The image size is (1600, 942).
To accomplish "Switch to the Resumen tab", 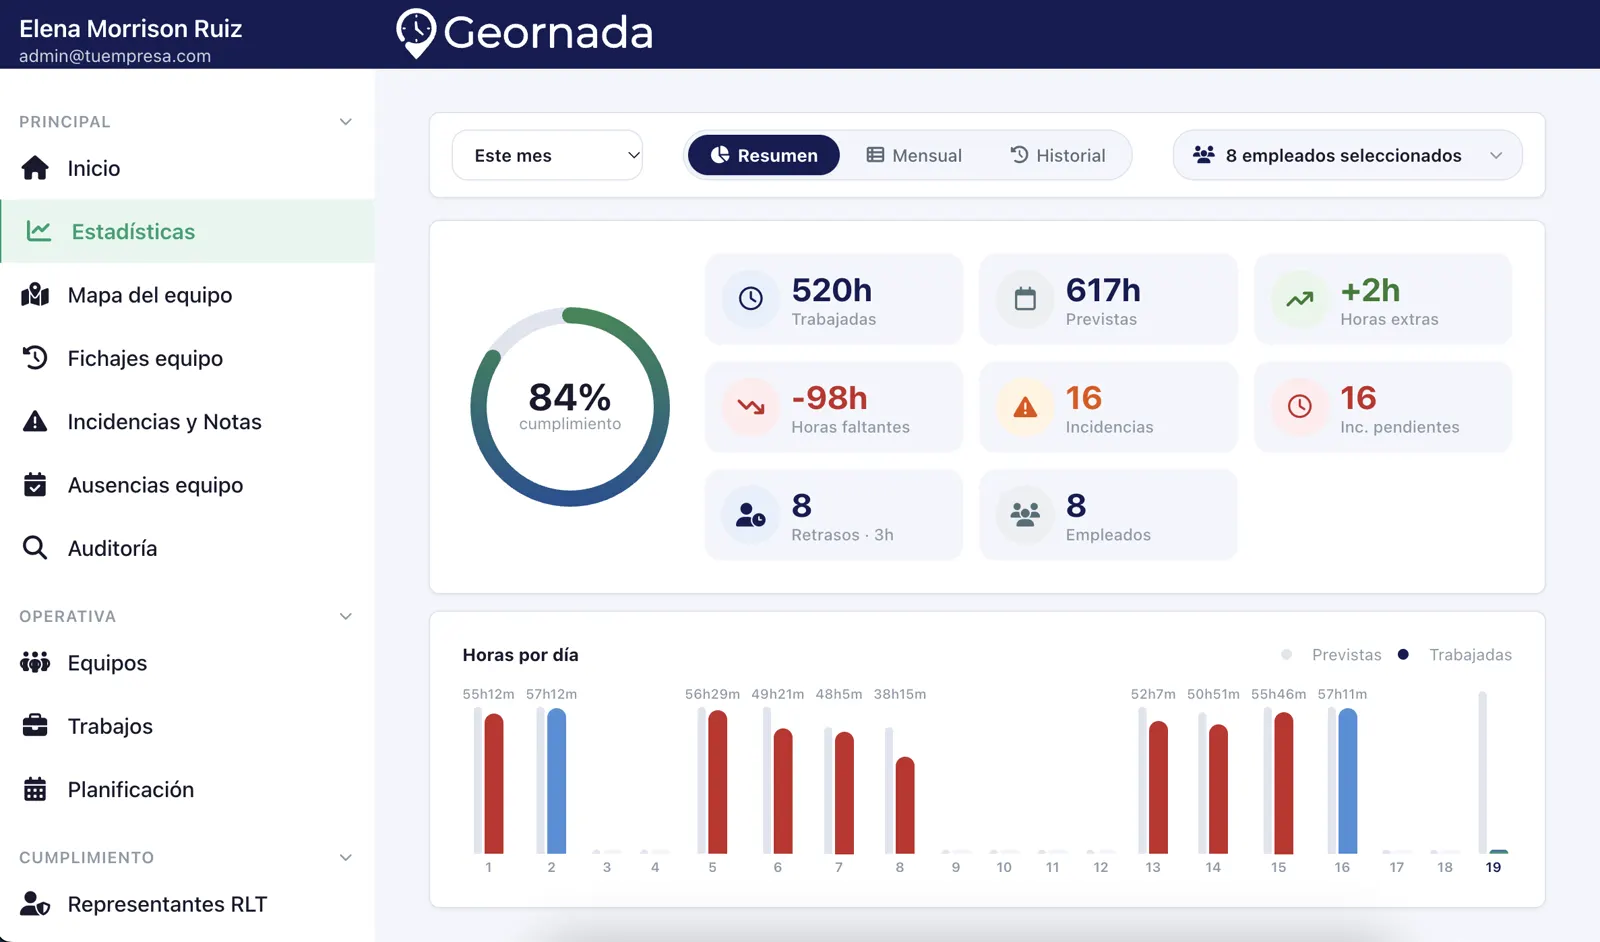I will [764, 155].
